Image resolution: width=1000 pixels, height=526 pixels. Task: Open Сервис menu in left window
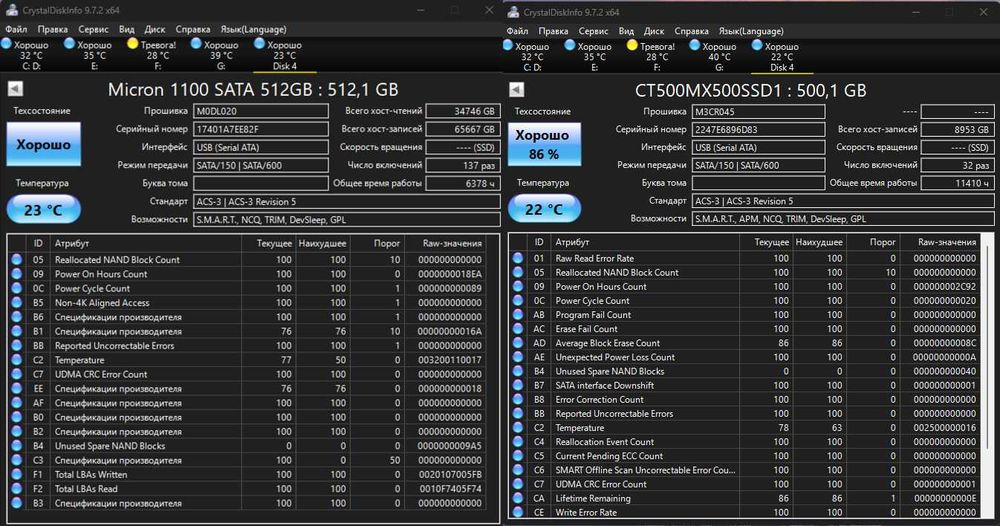point(93,29)
